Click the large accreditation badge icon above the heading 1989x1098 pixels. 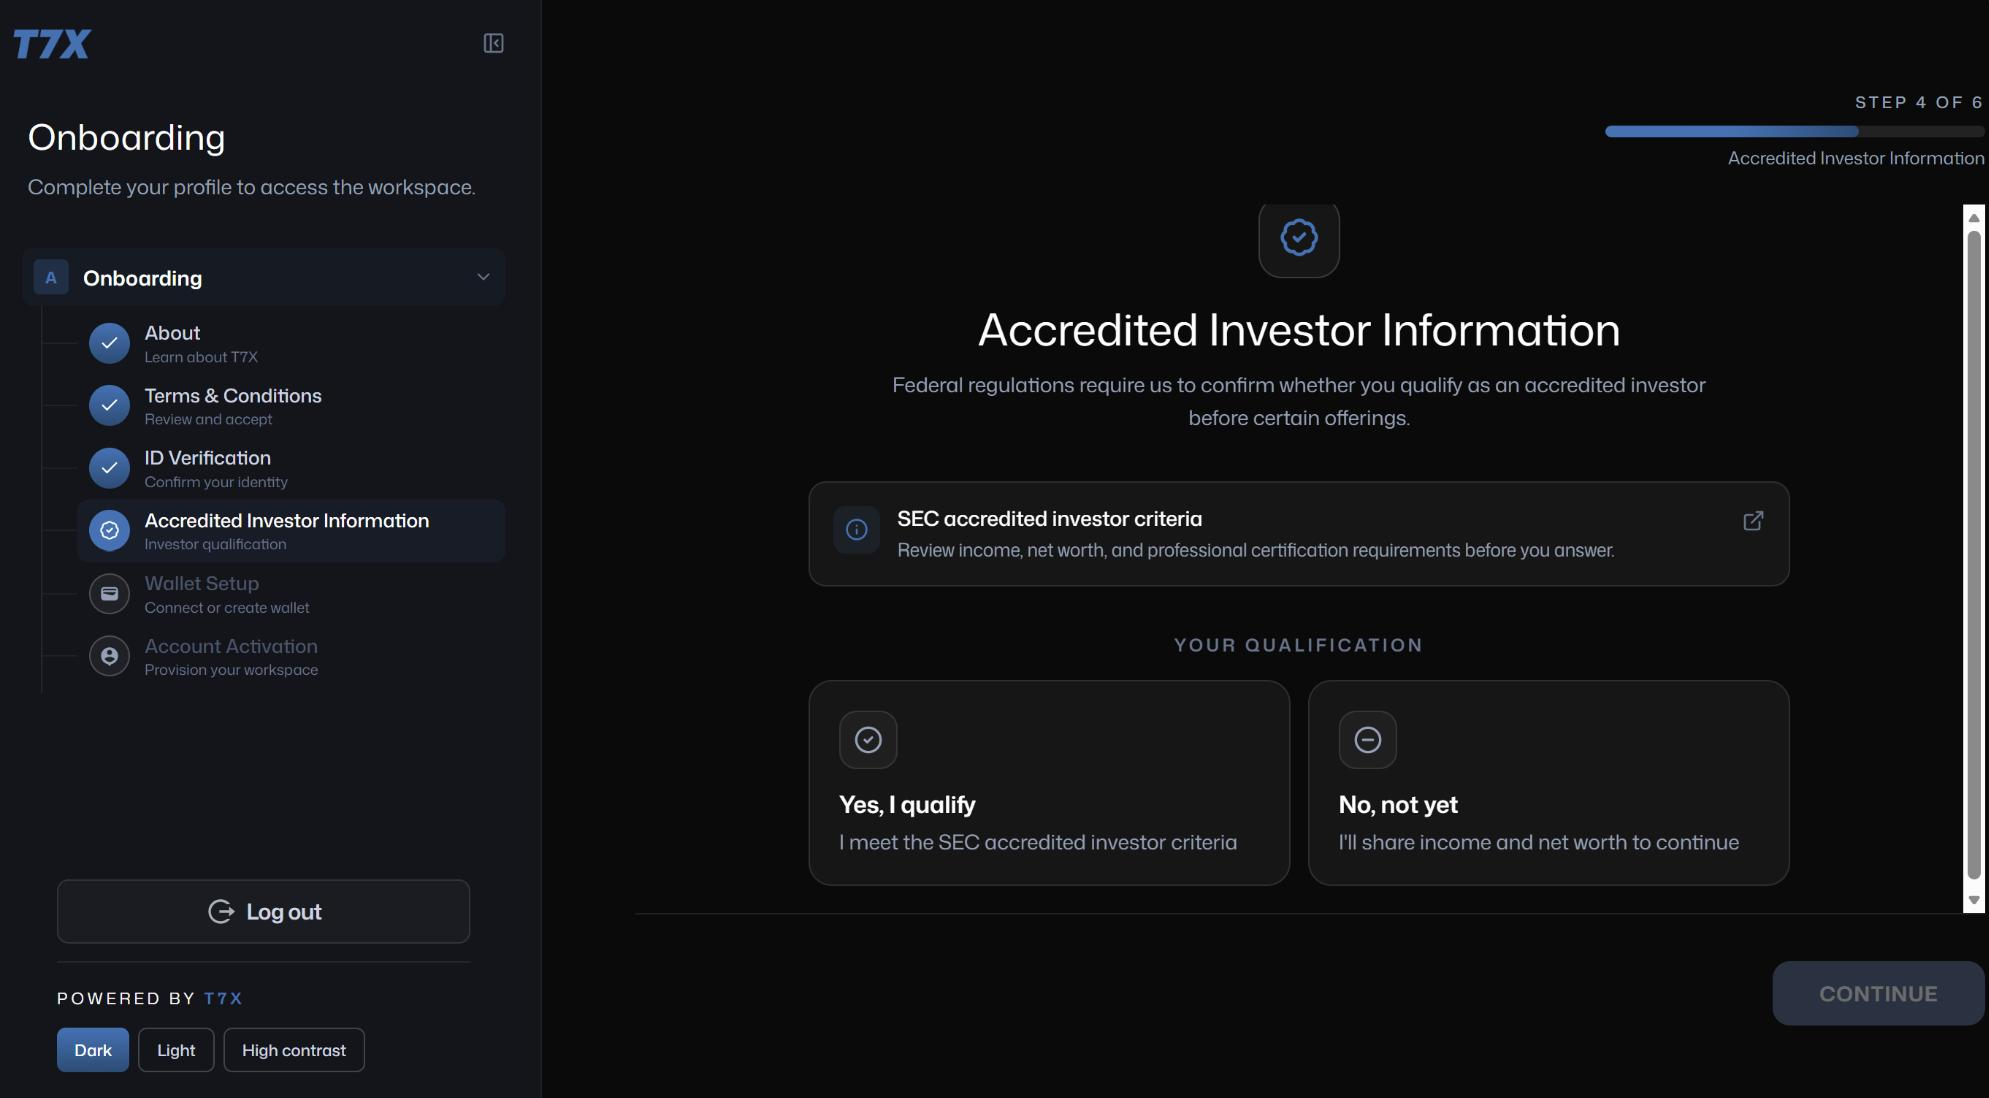[1299, 238]
